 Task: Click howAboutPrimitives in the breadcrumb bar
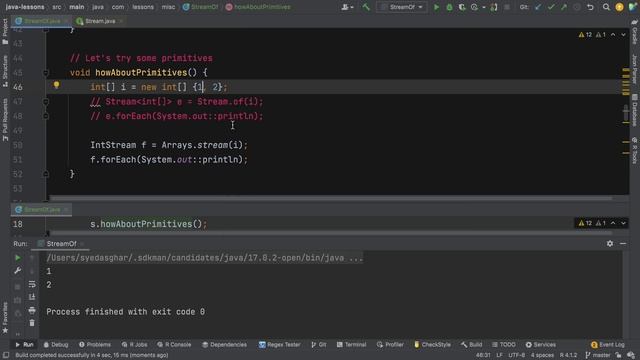click(x=258, y=7)
